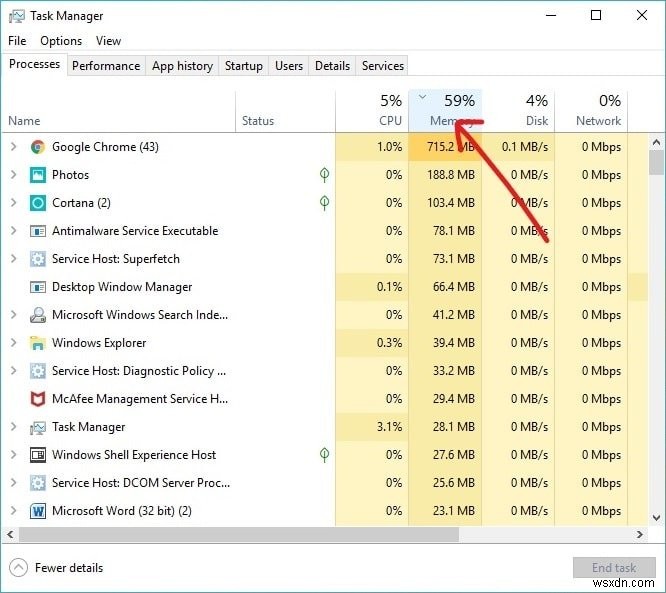The width and height of the screenshot is (666, 593).
Task: Click the horizontal scrollbar left arrow
Action: 10,535
